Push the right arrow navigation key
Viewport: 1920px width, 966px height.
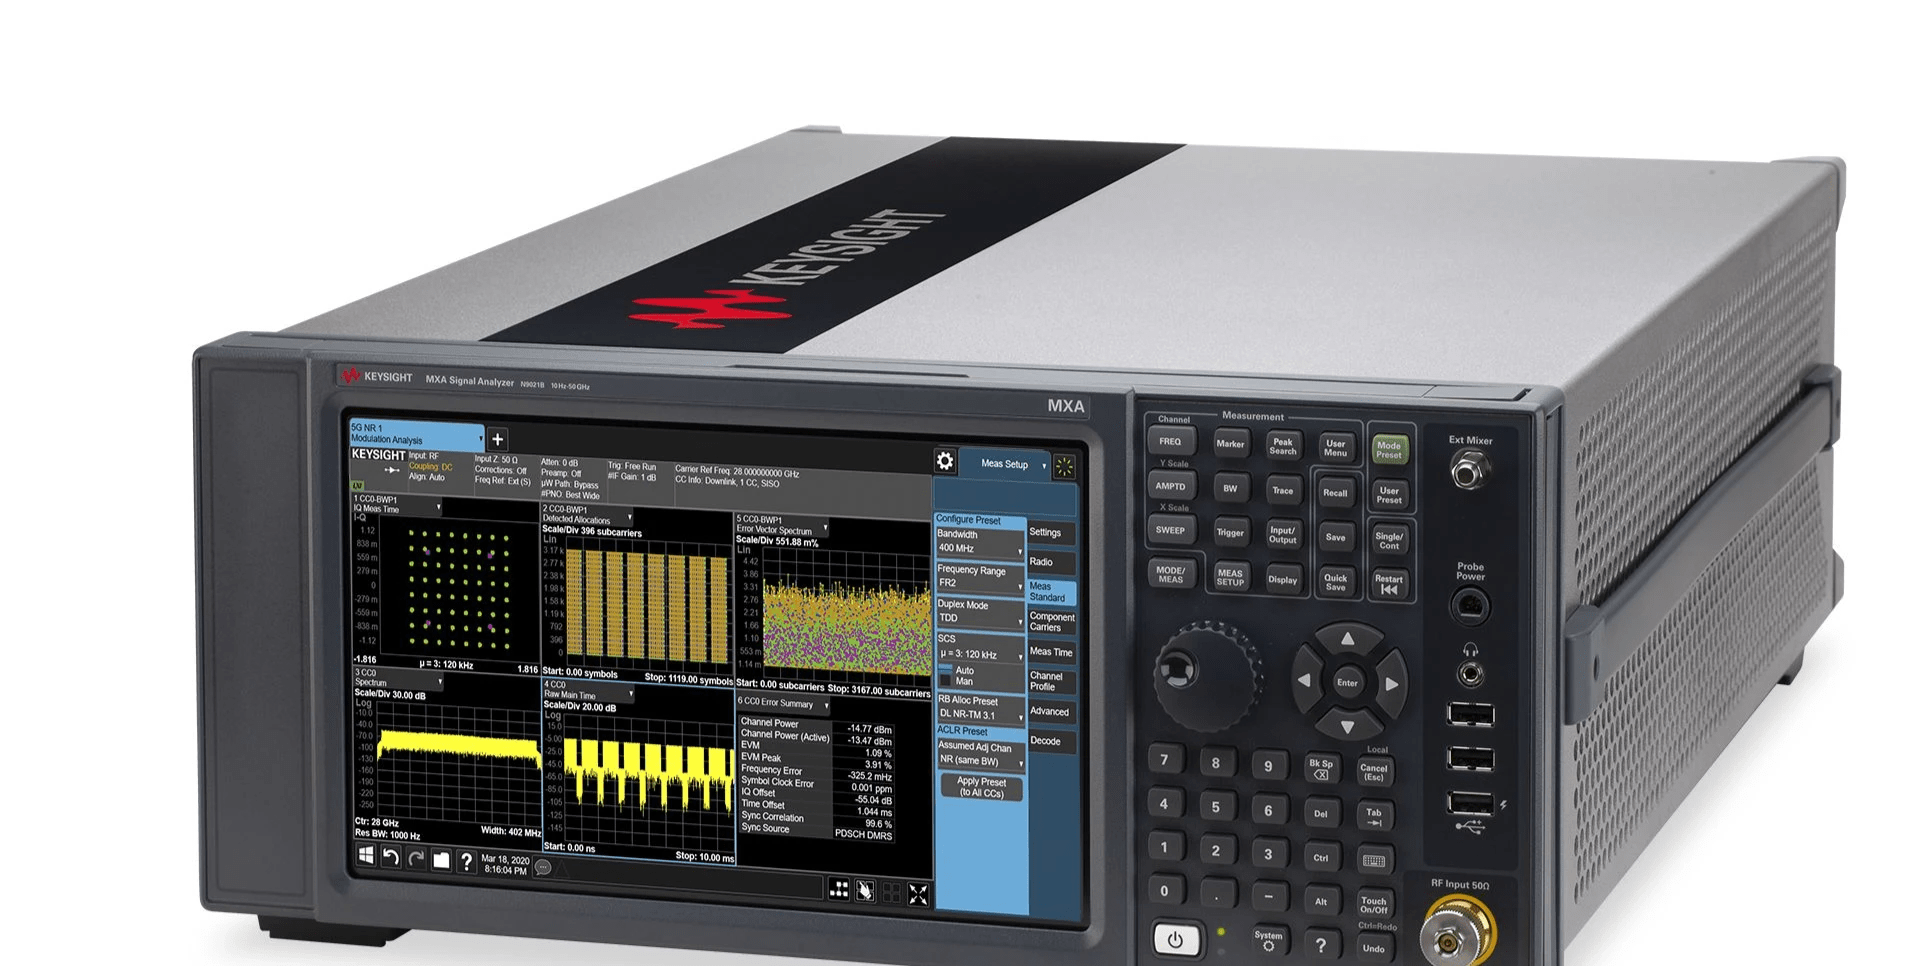[x=1392, y=684]
